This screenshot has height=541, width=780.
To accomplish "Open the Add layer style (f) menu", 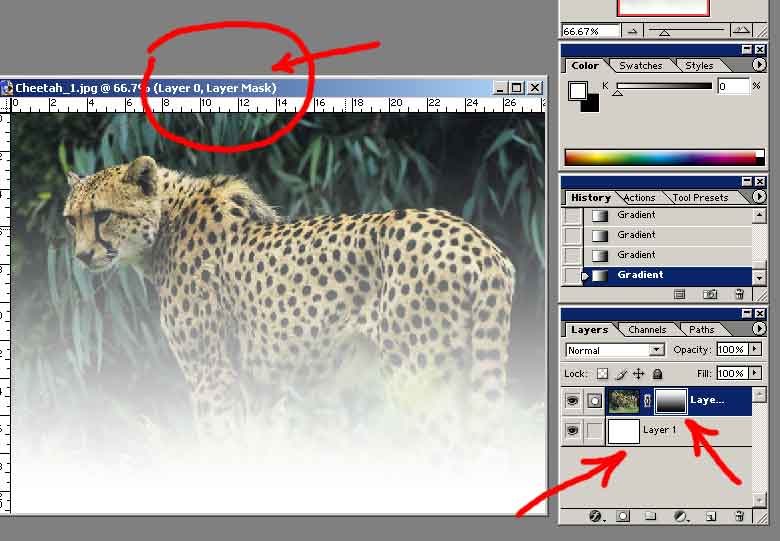I will [x=595, y=517].
